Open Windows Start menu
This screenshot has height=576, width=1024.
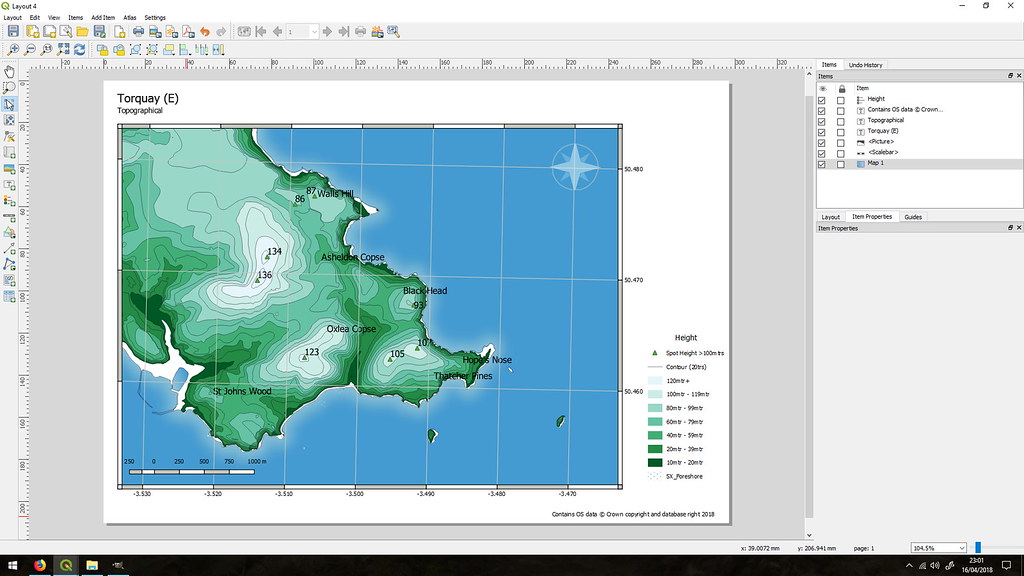point(12,565)
